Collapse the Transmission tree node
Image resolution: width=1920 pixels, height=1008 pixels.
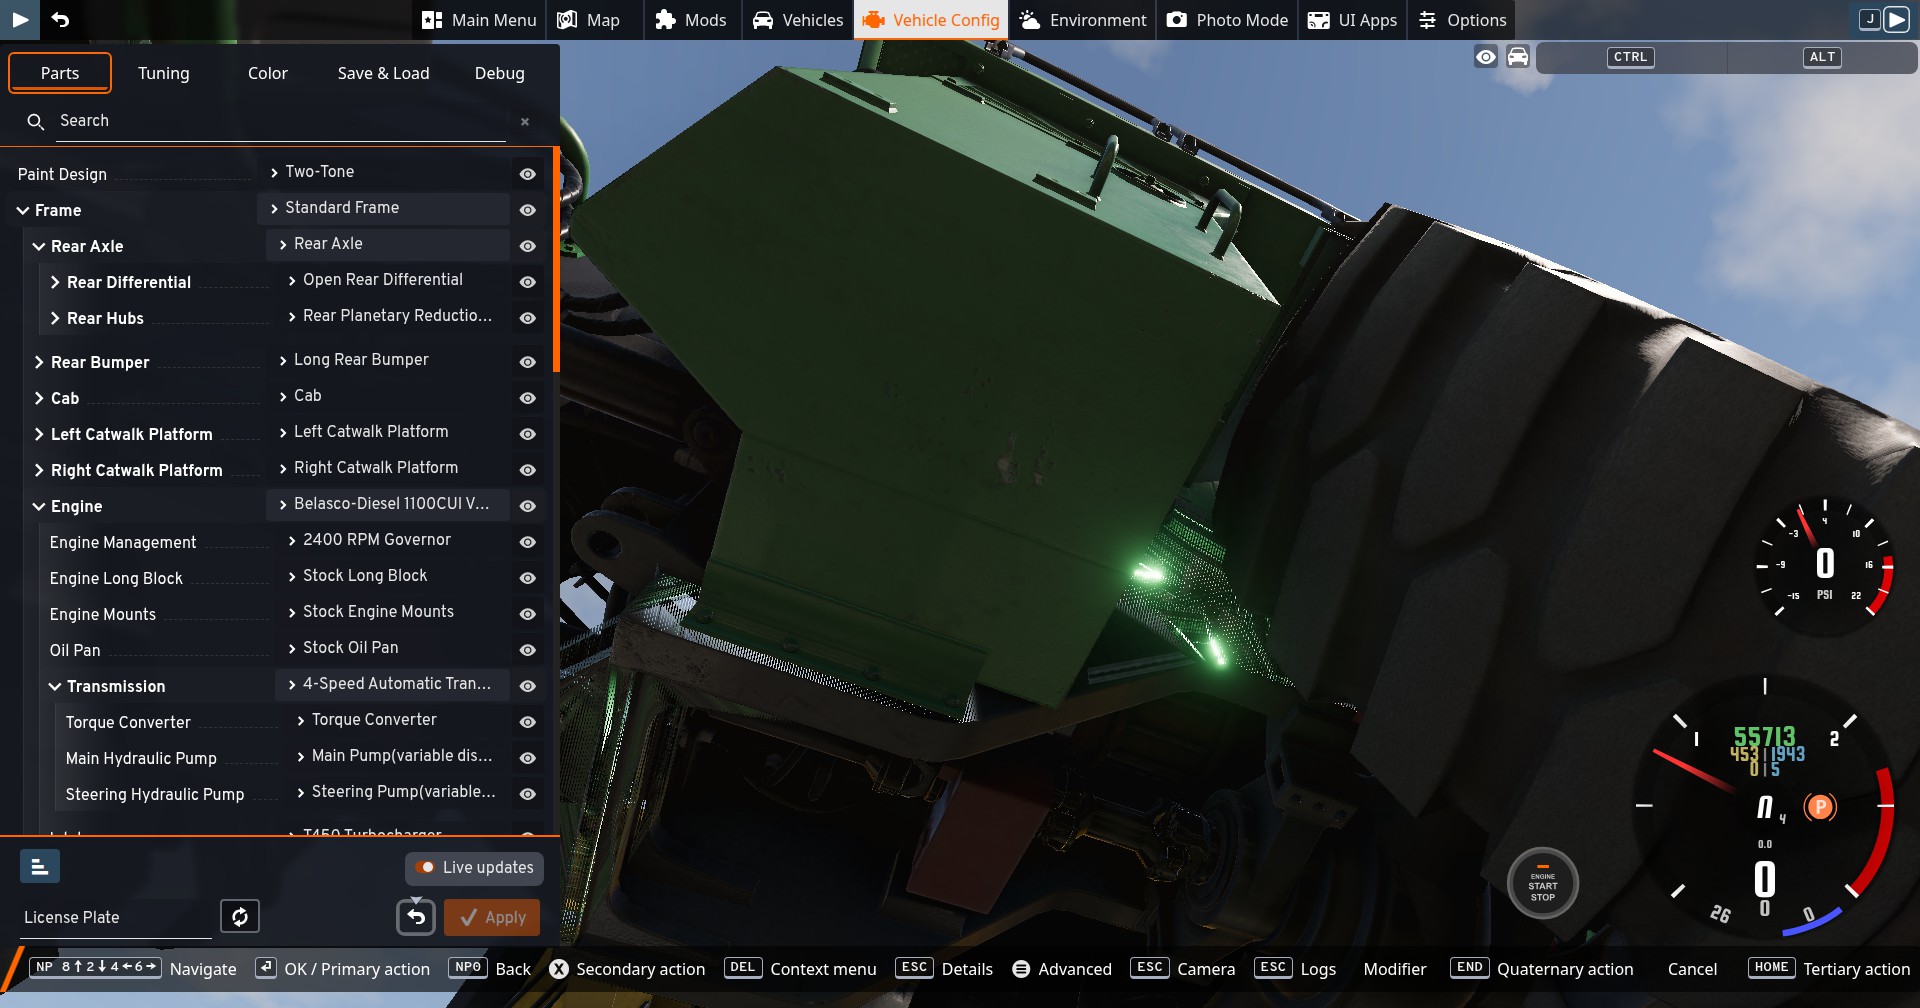[55, 686]
